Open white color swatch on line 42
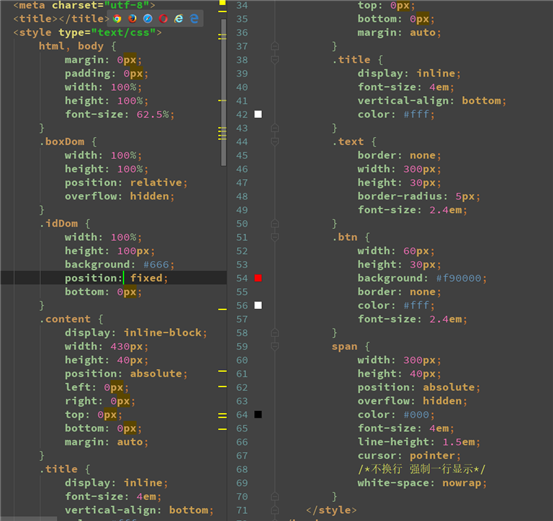 tap(258, 114)
